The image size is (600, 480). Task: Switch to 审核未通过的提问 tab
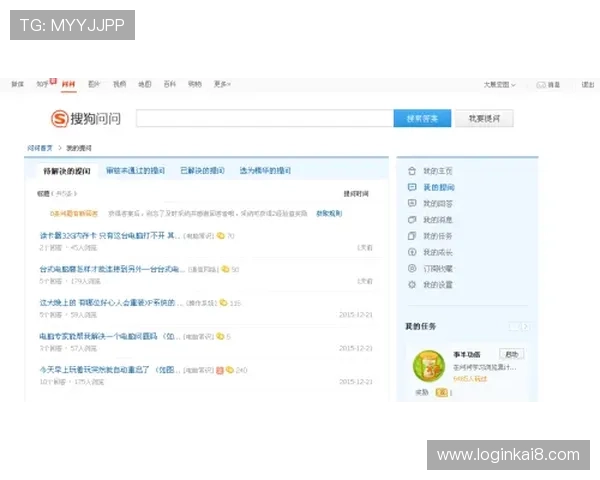[x=135, y=170]
